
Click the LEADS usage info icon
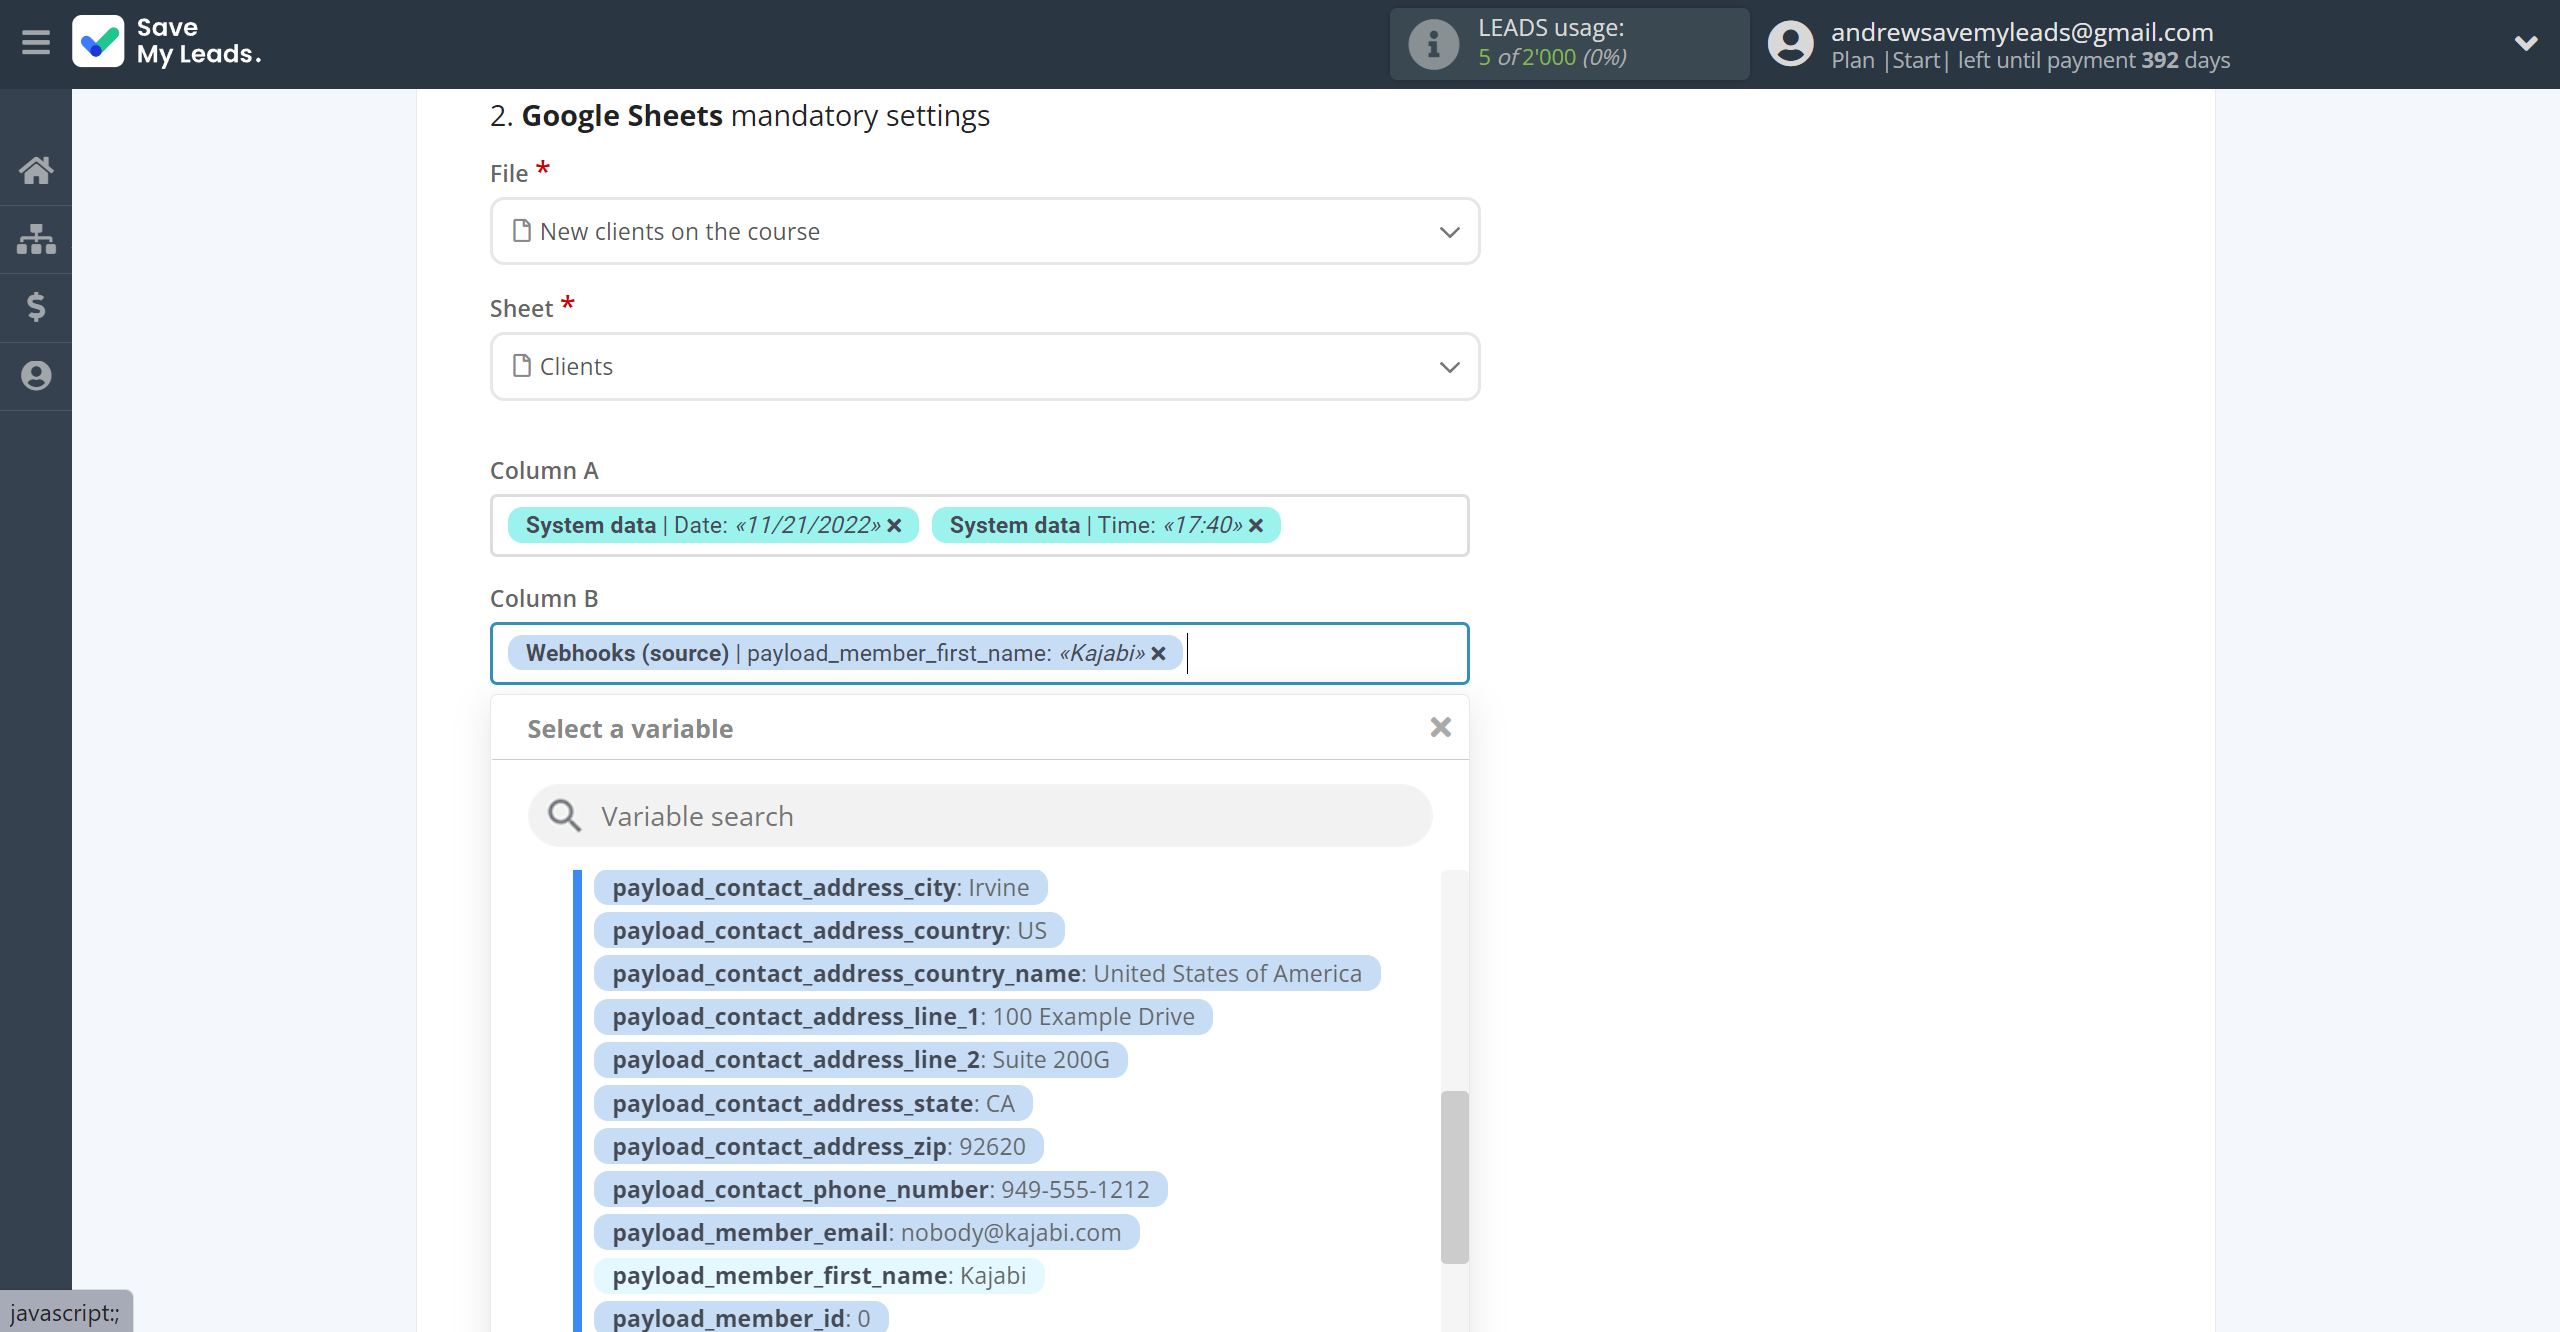[1433, 44]
